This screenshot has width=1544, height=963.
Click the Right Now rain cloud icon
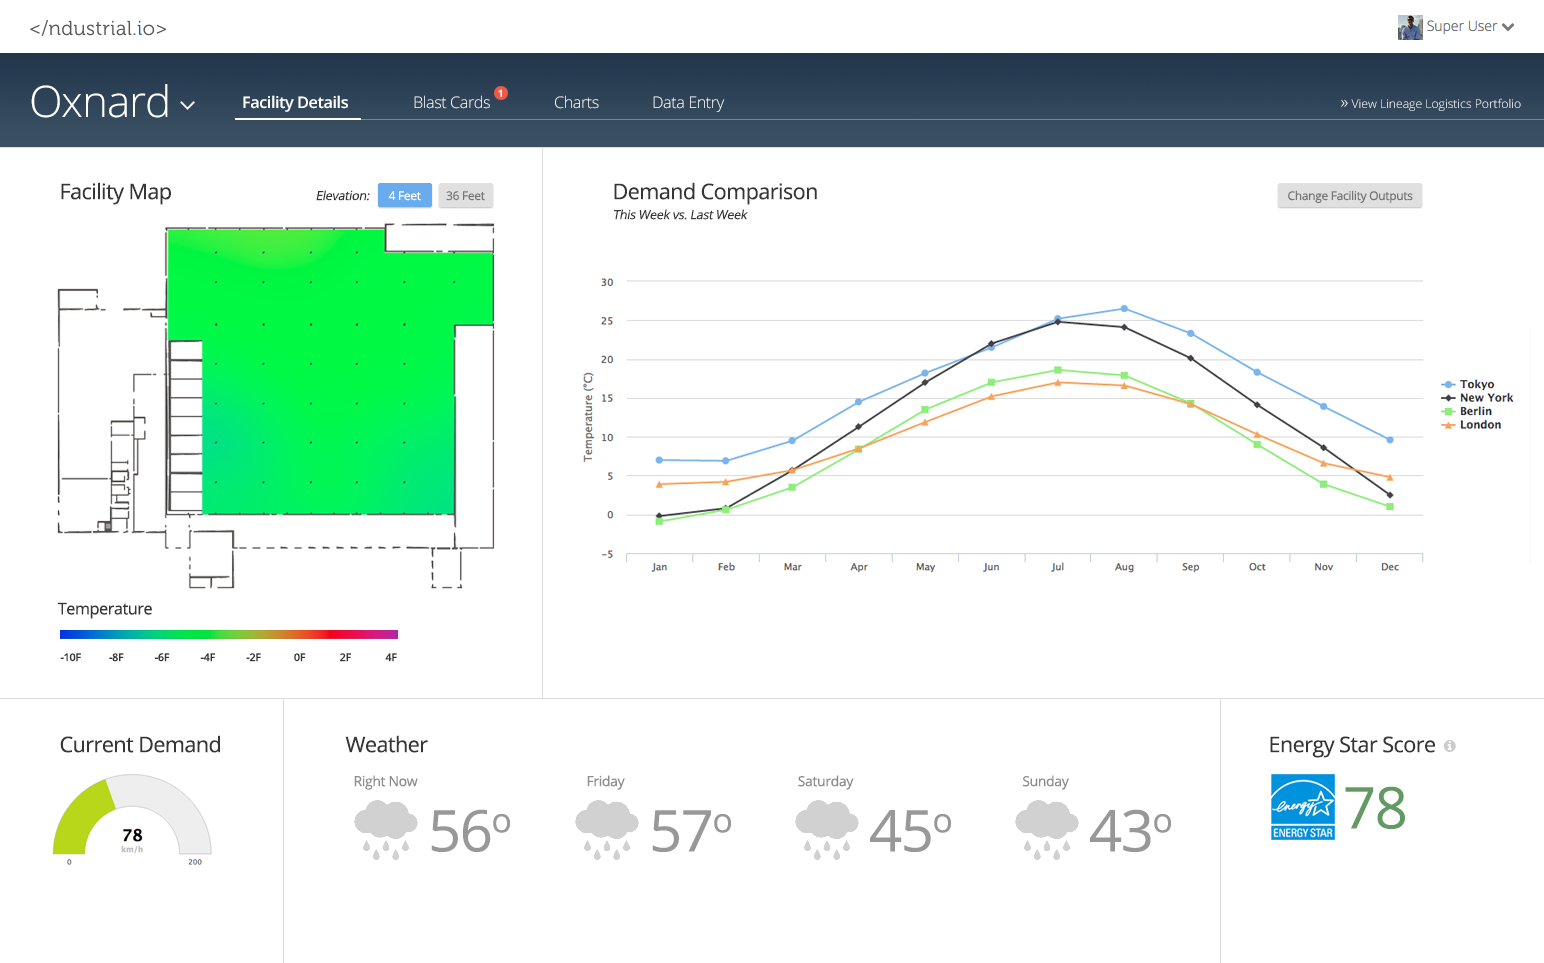[x=385, y=831]
